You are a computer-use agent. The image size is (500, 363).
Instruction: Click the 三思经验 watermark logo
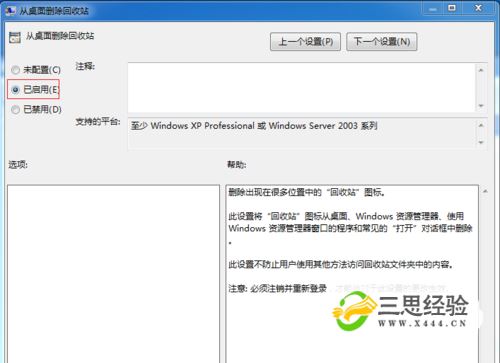401,311
